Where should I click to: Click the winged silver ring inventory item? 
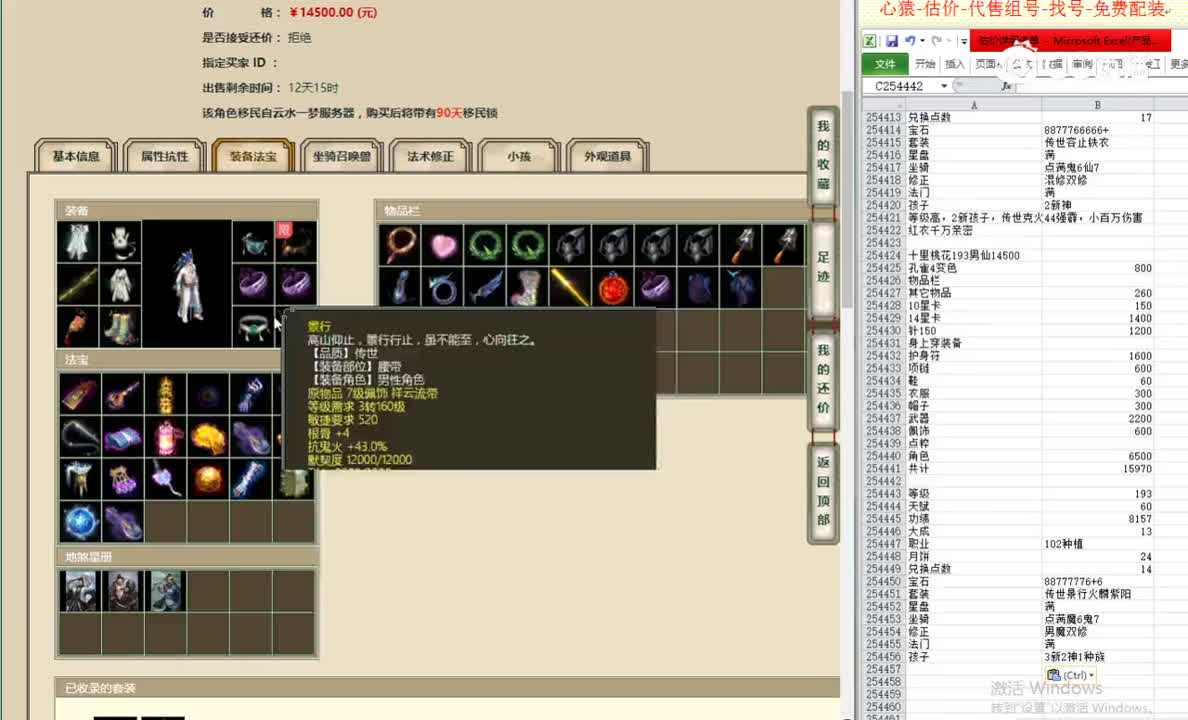442,288
